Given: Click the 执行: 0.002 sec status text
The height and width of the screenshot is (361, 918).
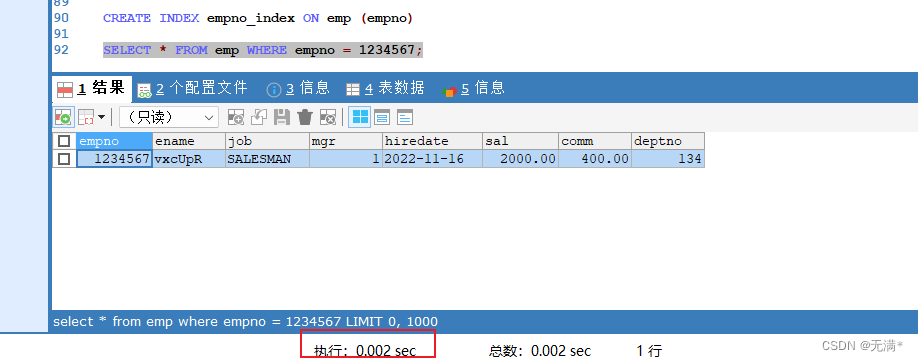Looking at the screenshot, I should (x=365, y=351).
